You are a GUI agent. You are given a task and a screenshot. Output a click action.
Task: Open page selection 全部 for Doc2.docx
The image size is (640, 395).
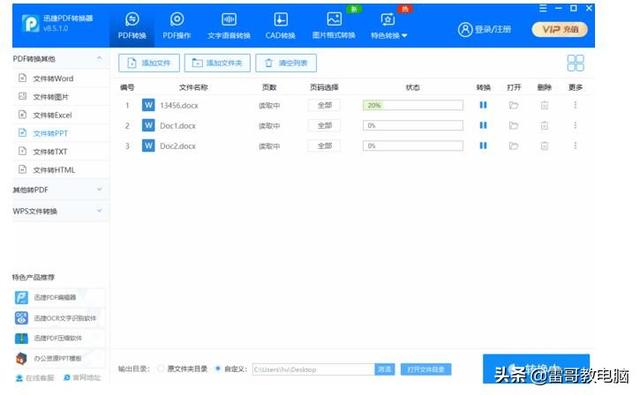pyautogui.click(x=324, y=146)
